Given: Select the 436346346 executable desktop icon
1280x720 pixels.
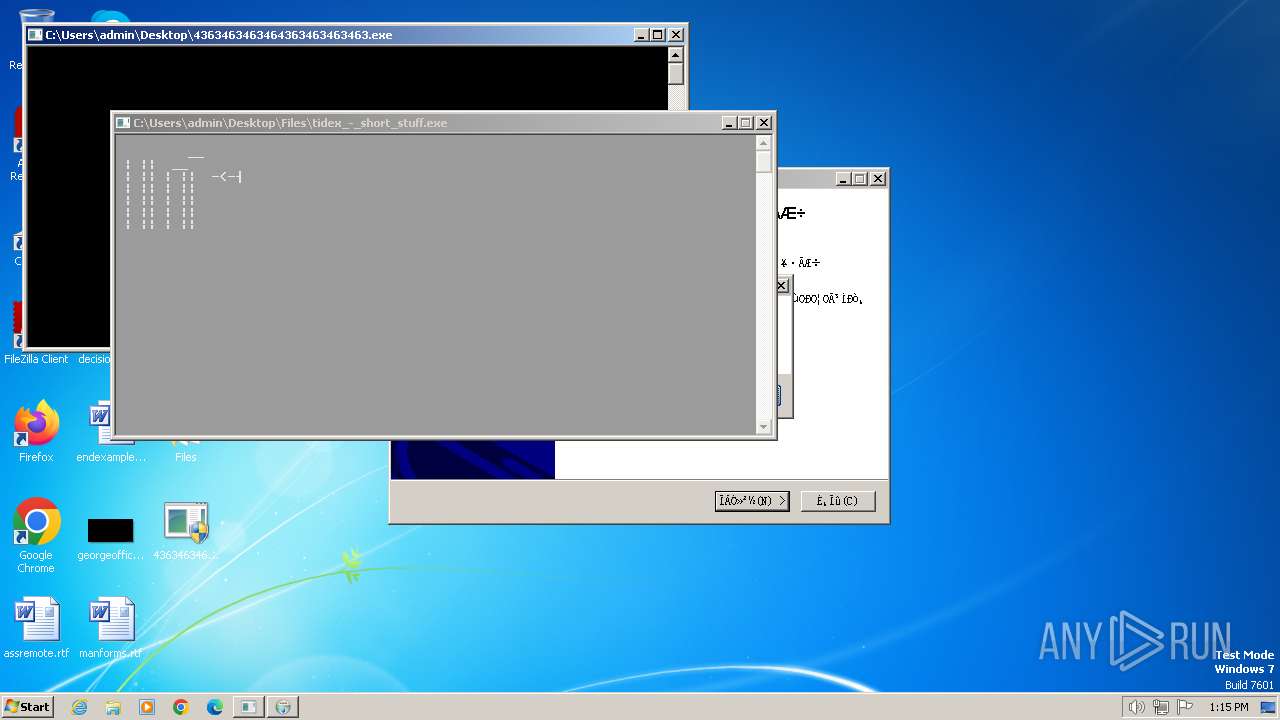Looking at the screenshot, I should (x=186, y=532).
